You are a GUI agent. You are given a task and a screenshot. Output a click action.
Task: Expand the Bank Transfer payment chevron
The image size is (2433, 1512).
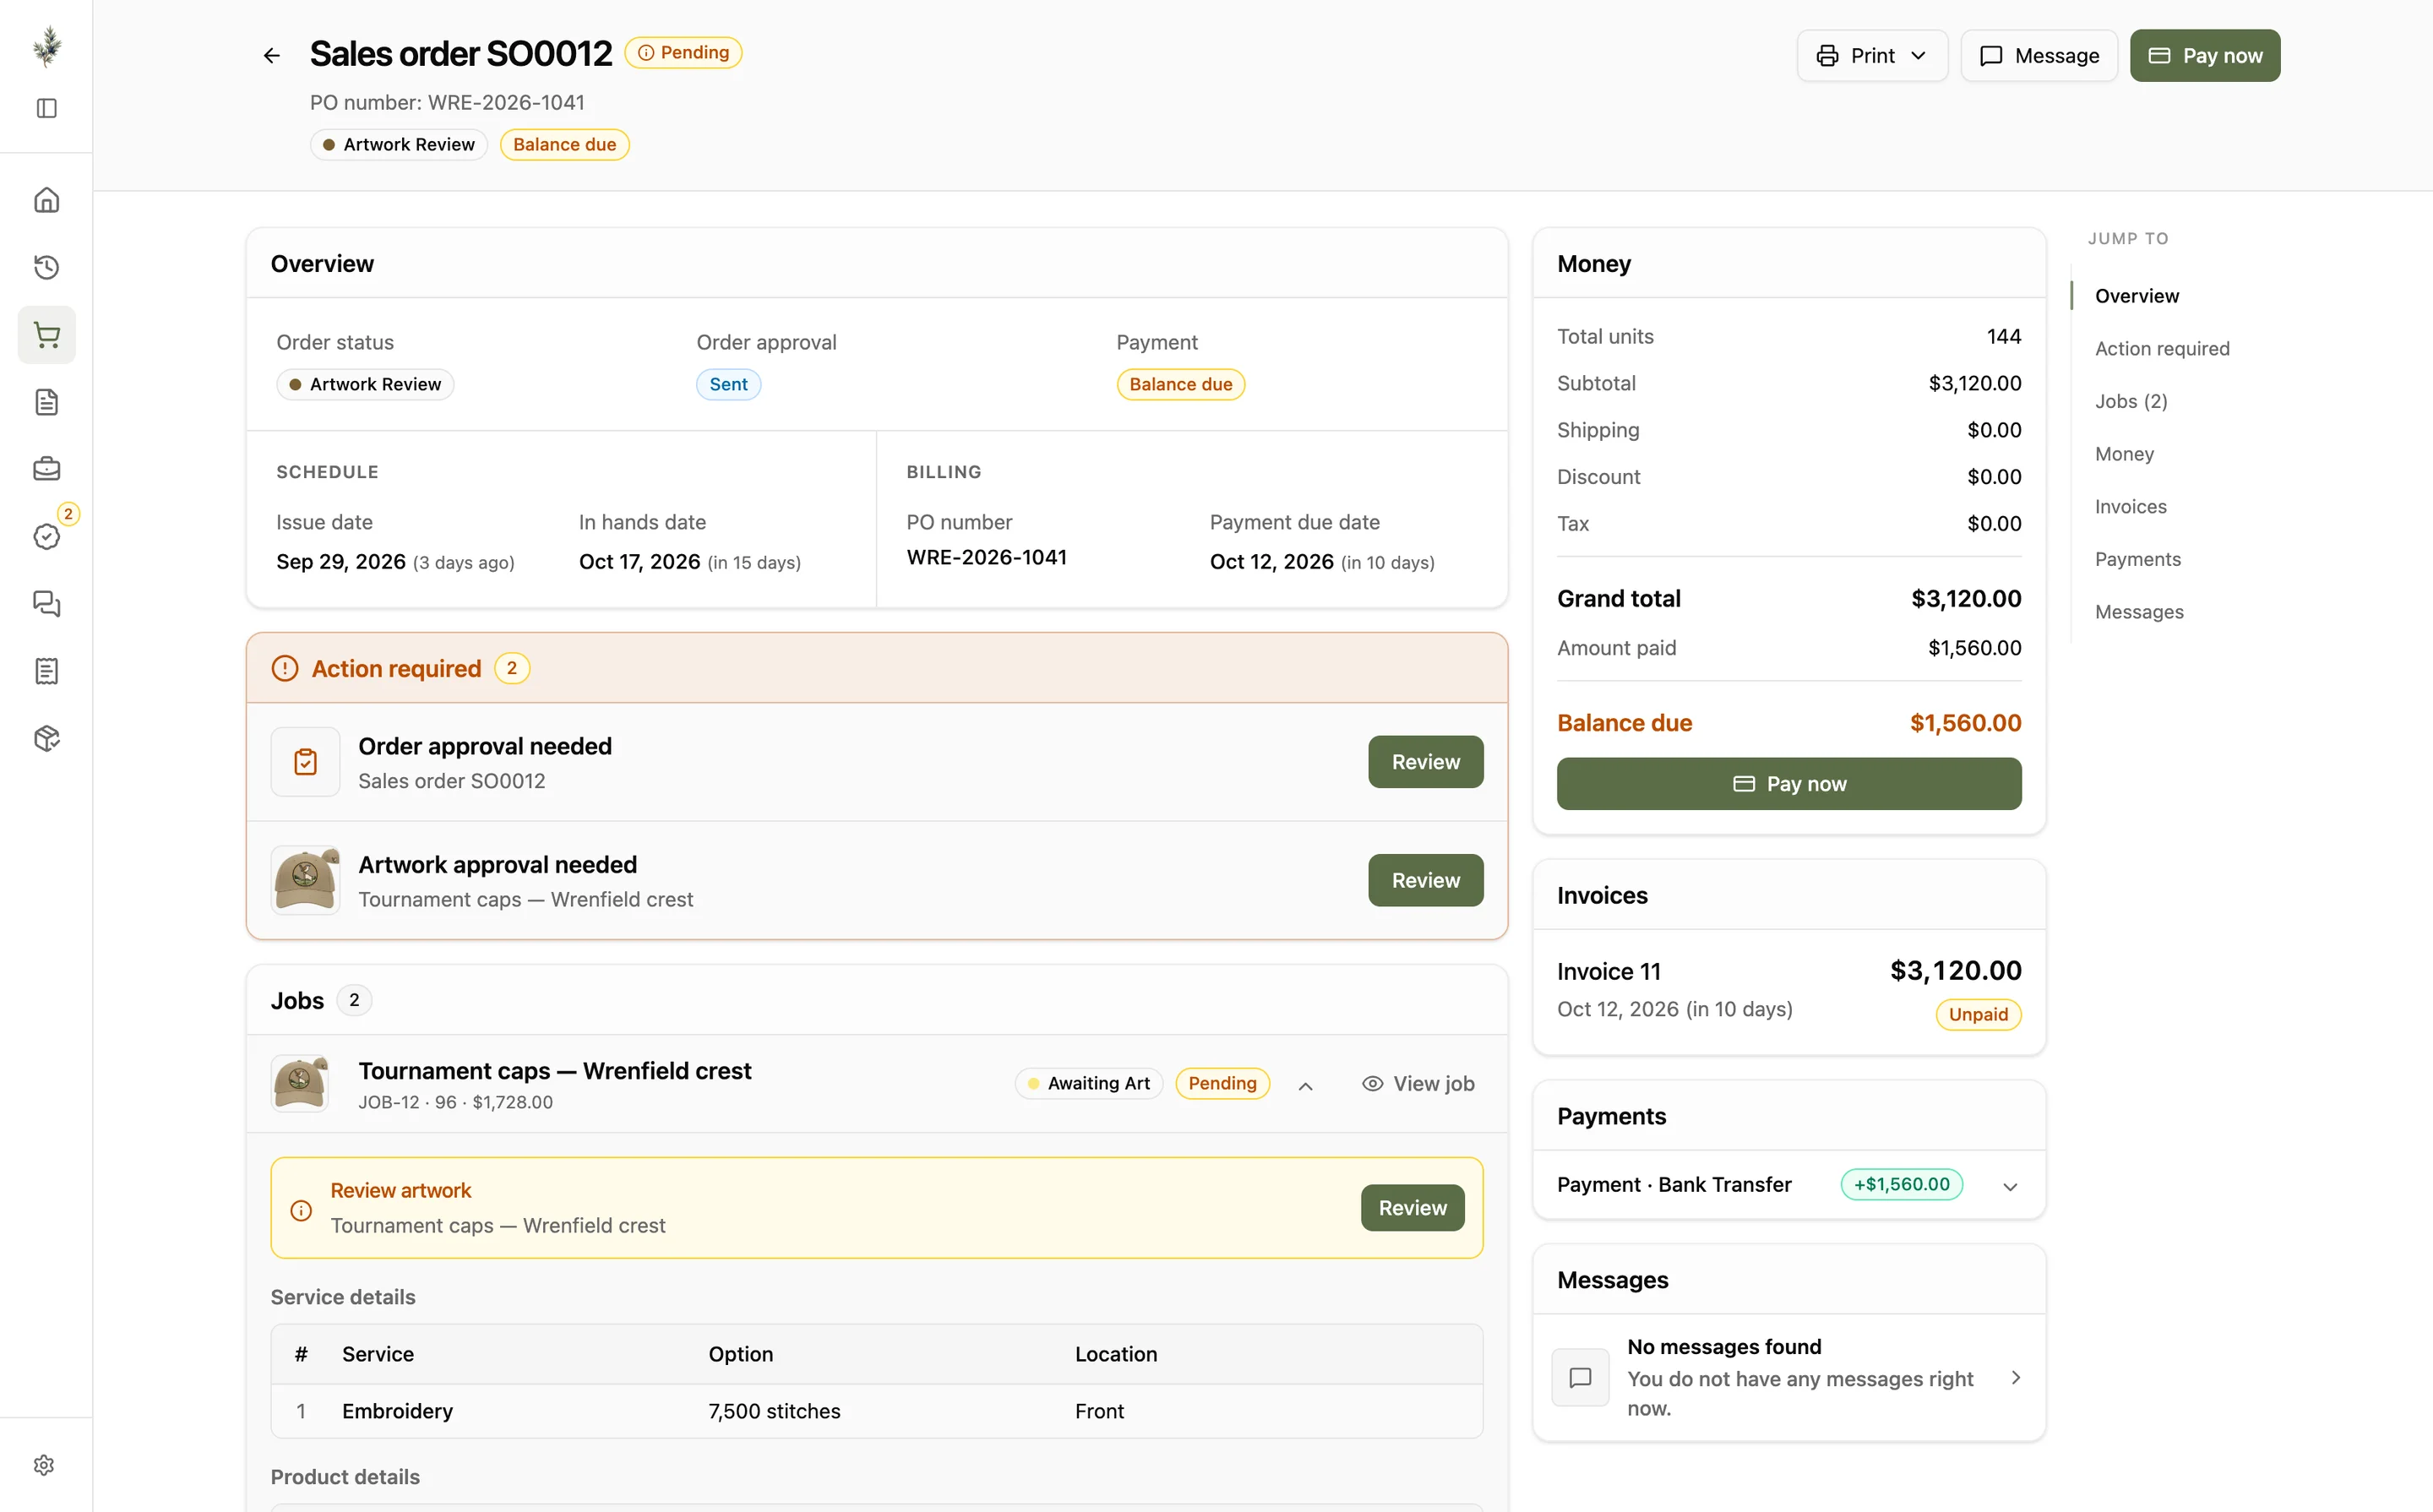pos(2010,1187)
